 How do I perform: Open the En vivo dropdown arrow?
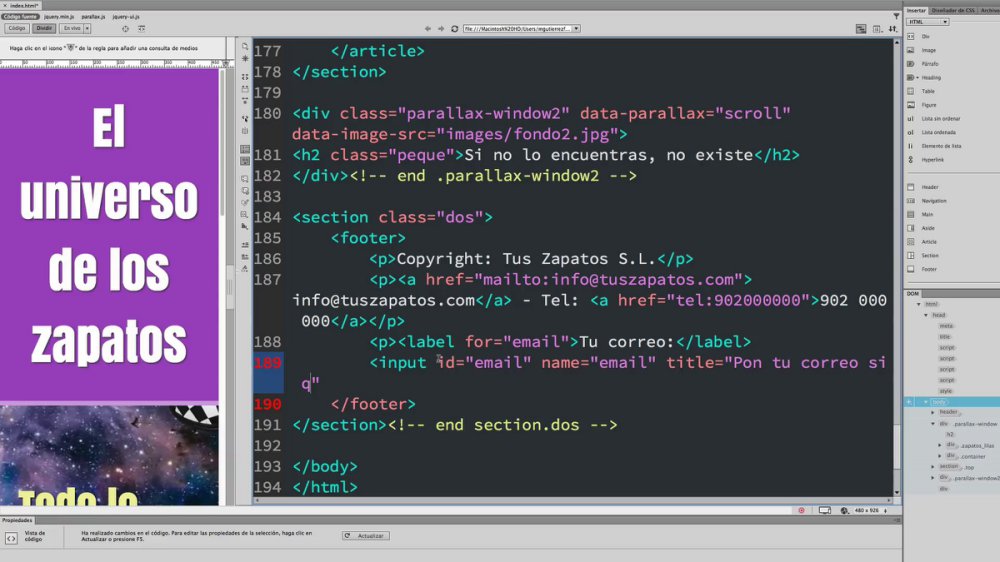[x=87, y=28]
